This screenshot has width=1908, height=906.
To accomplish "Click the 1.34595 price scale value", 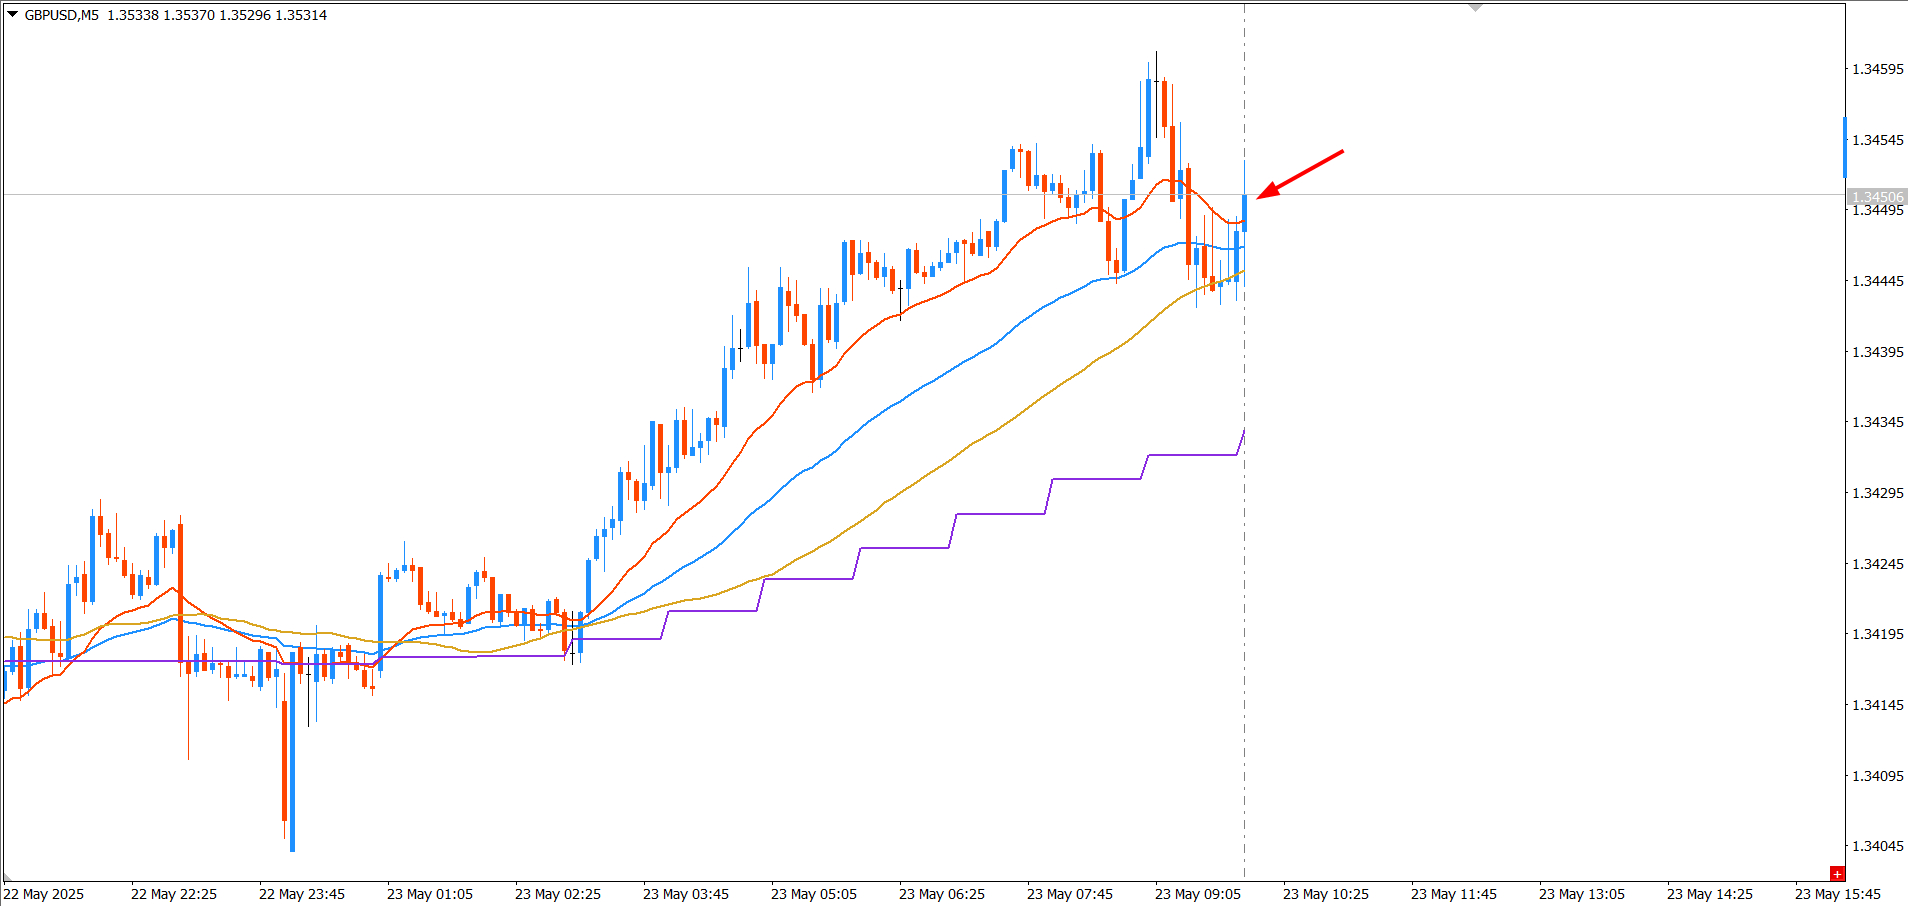I will (x=1878, y=69).
